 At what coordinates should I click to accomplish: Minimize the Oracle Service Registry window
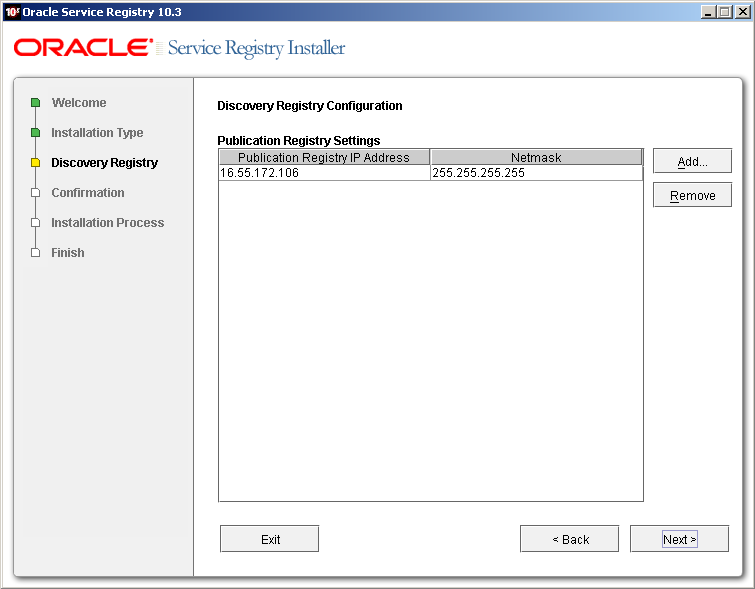click(x=707, y=12)
